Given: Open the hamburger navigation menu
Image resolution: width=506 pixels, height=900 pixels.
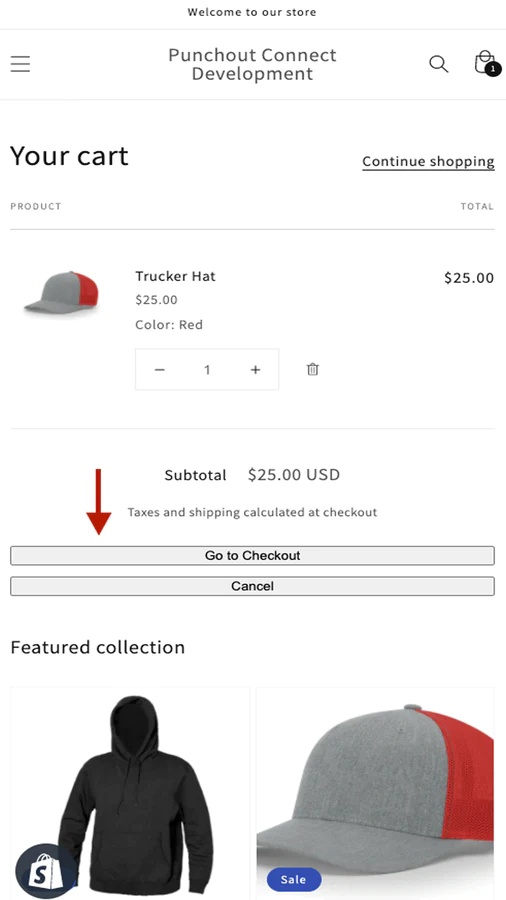Looking at the screenshot, I should coord(20,64).
